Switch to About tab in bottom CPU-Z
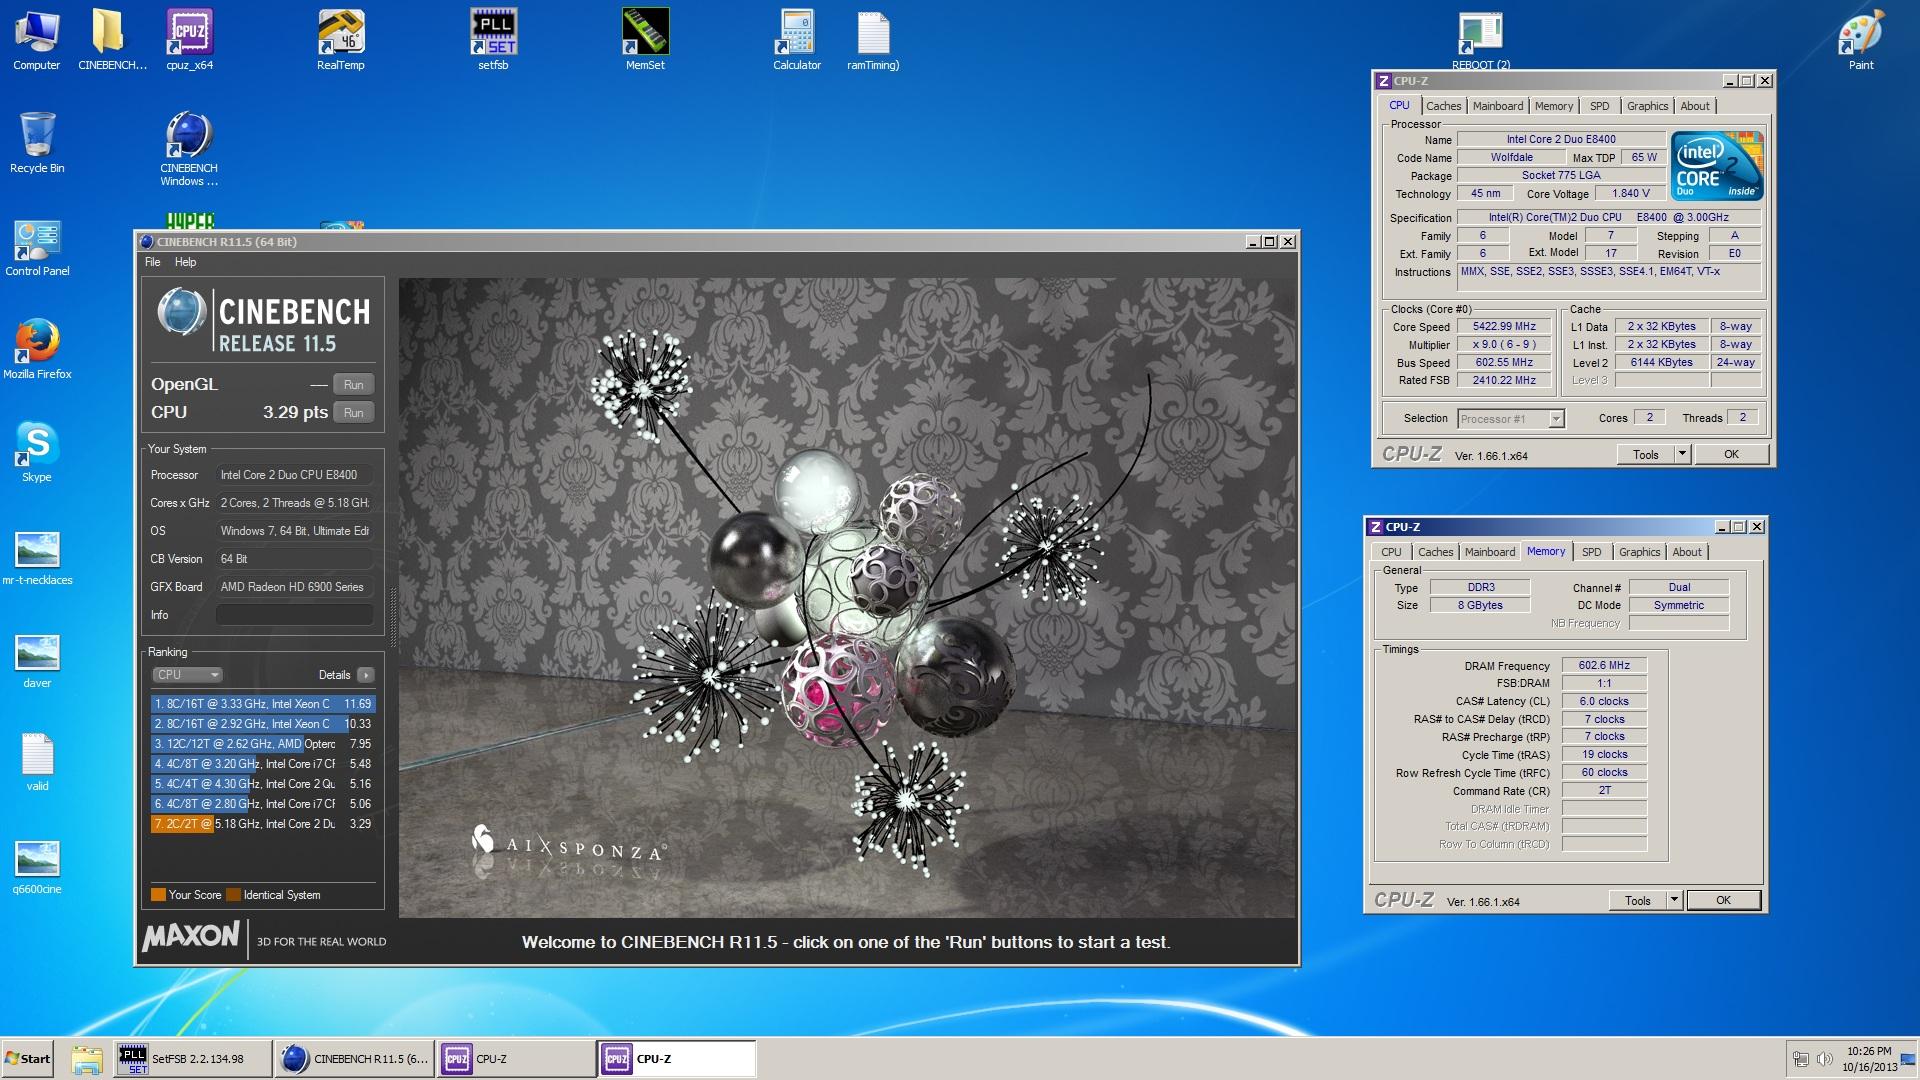The image size is (1920, 1080). pyautogui.click(x=1687, y=552)
